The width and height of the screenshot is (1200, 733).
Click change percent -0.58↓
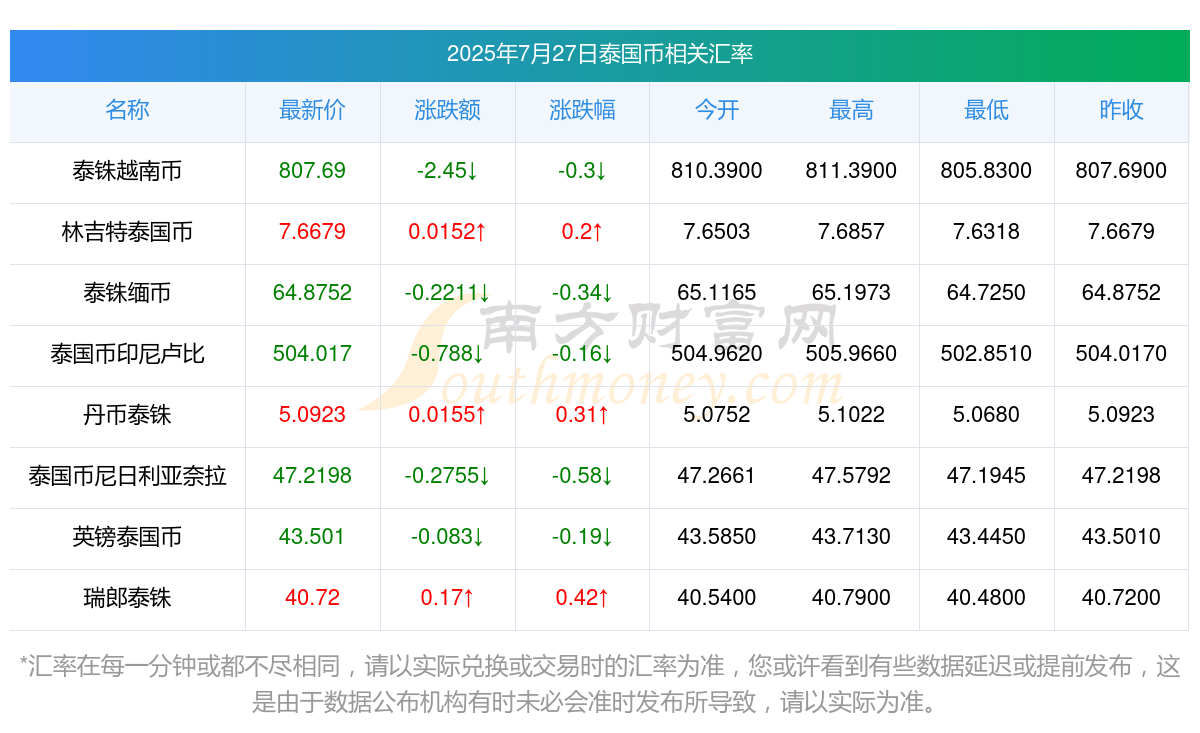point(582,476)
